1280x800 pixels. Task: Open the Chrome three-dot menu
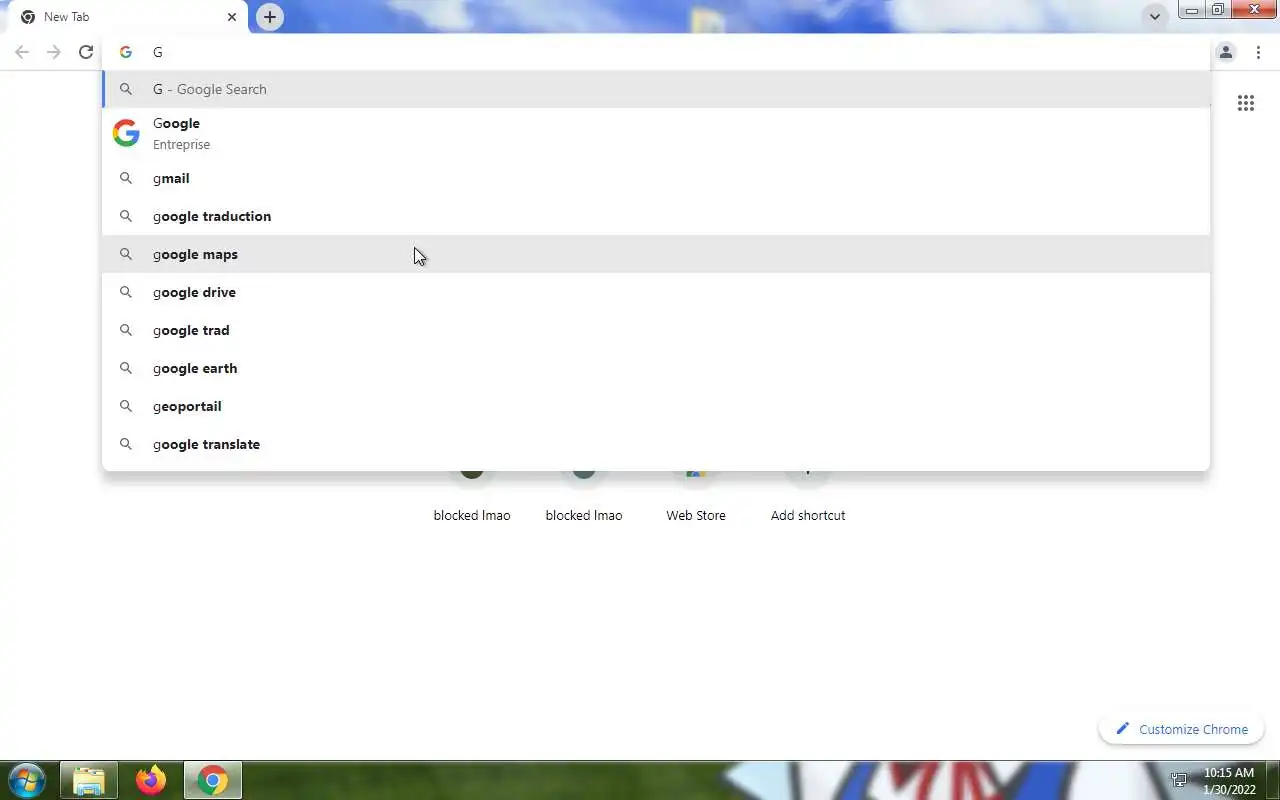tap(1258, 52)
